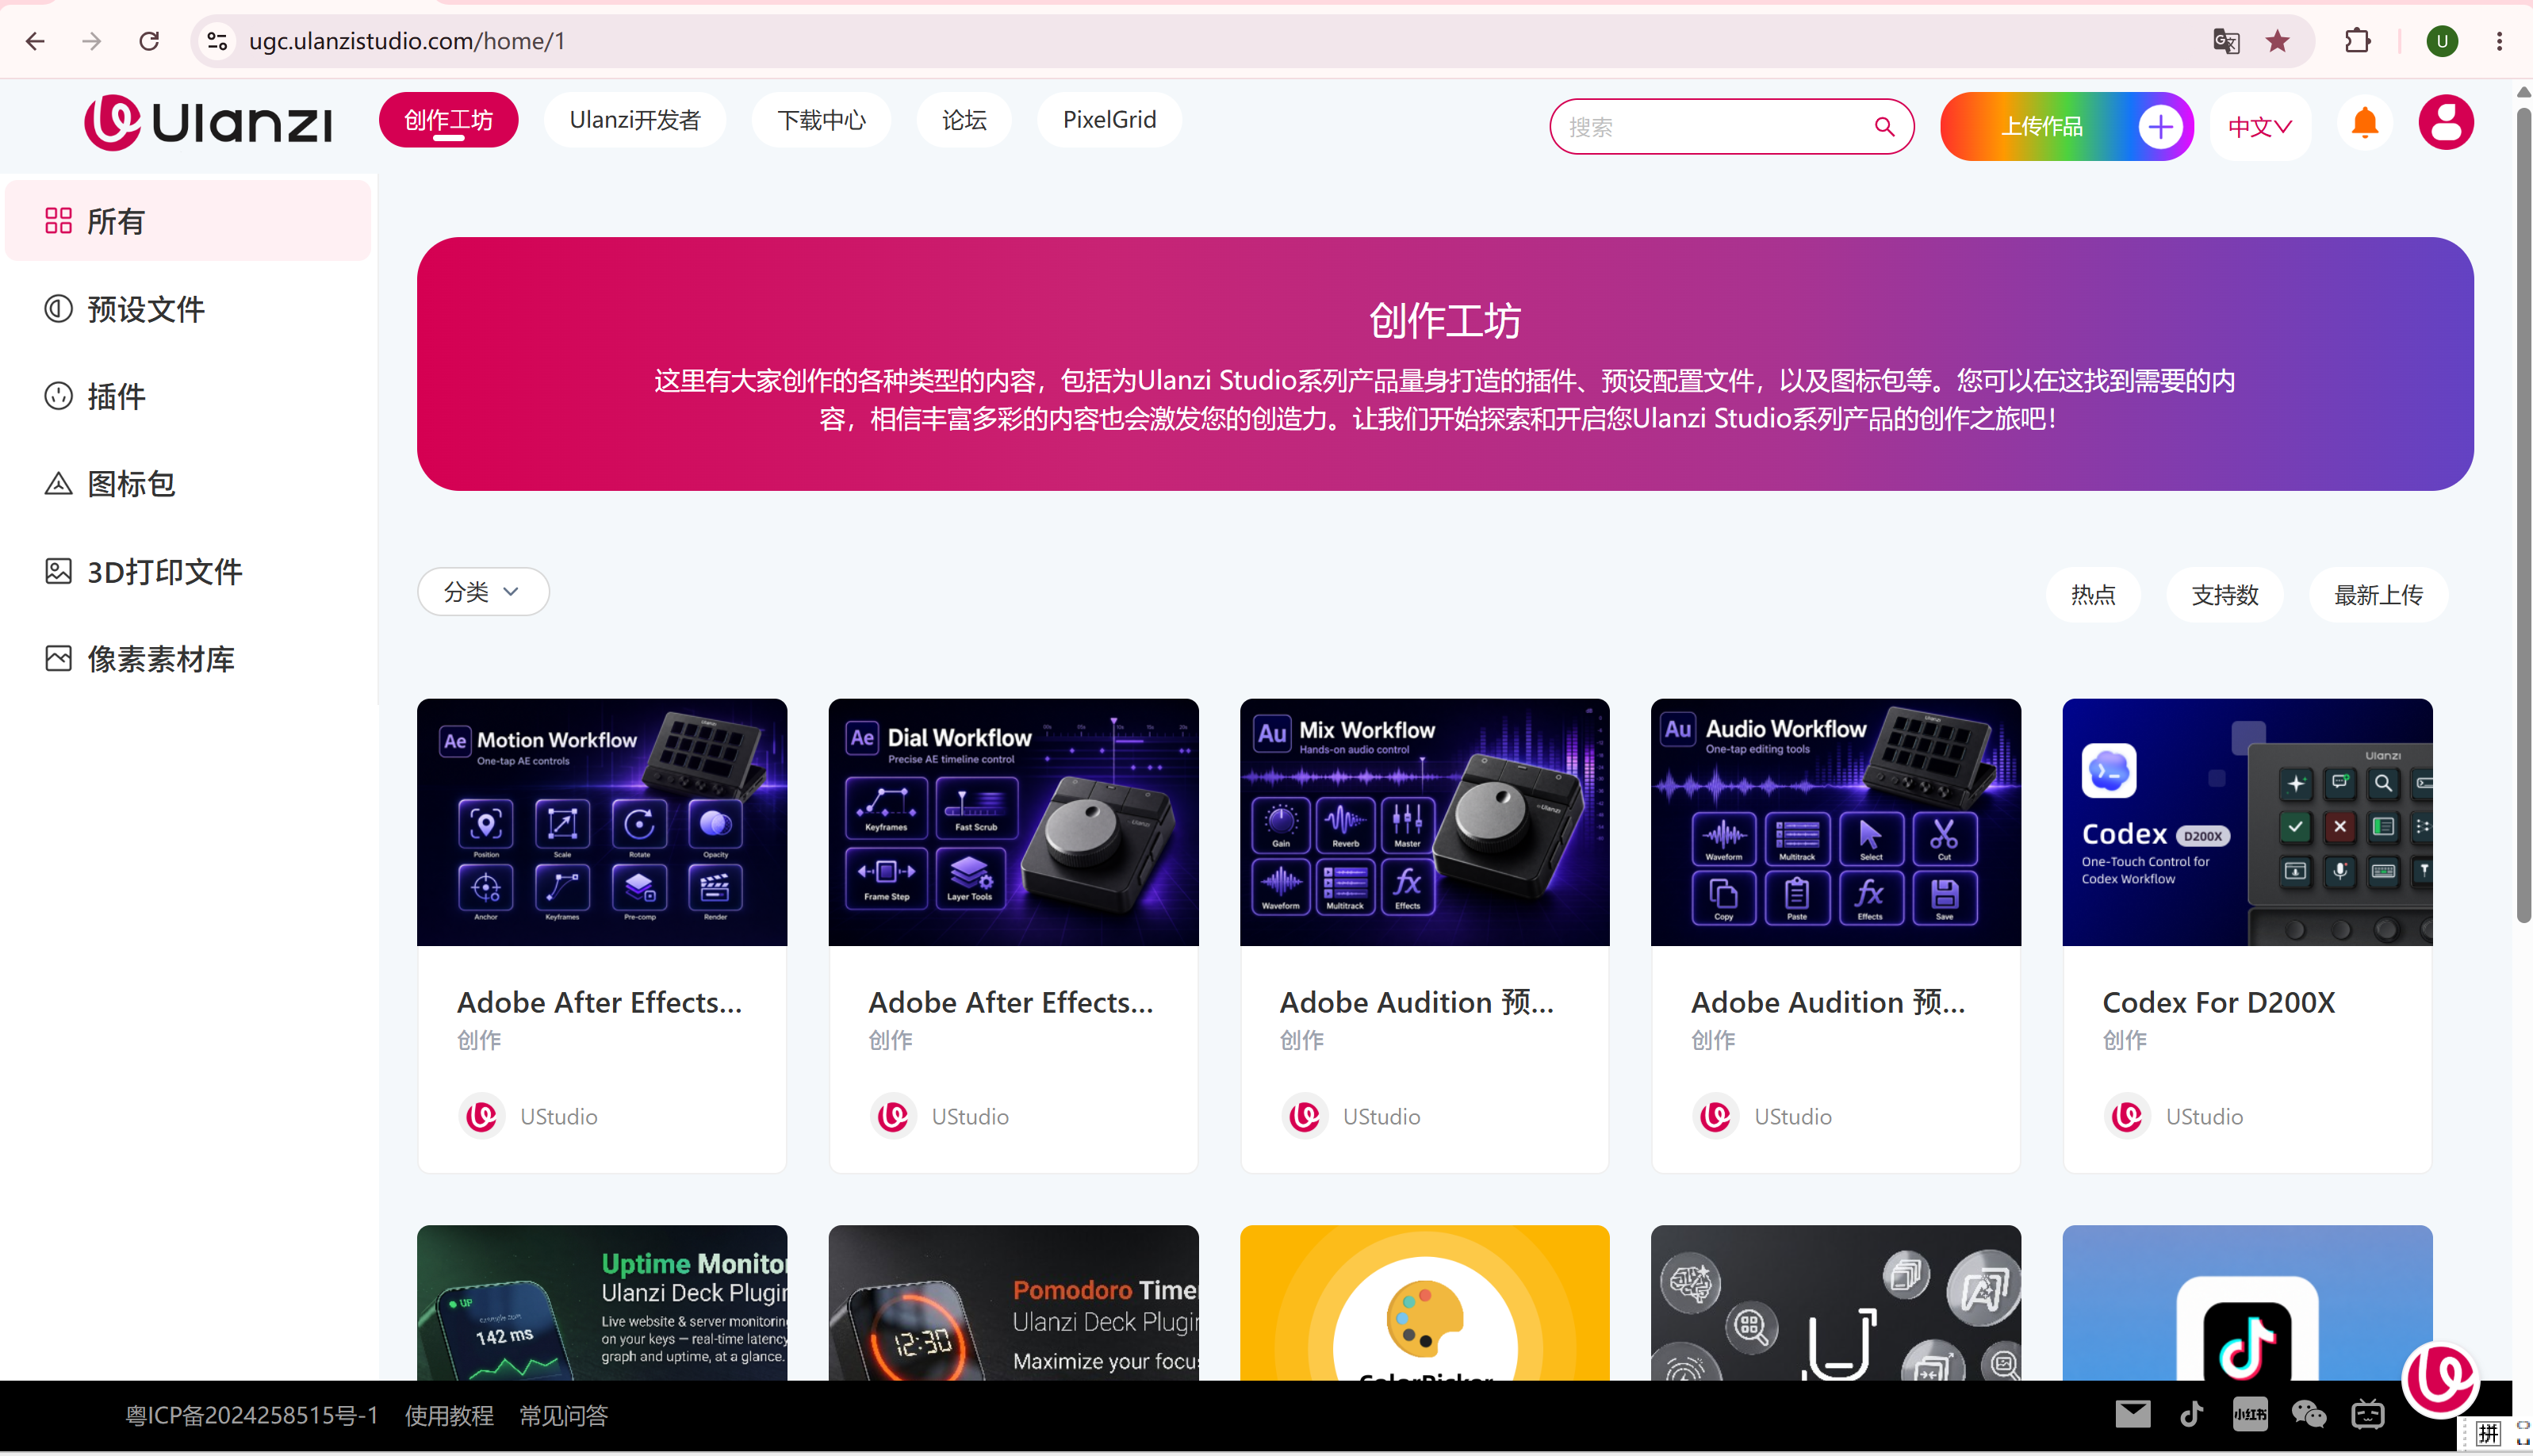Reload the page

149,41
